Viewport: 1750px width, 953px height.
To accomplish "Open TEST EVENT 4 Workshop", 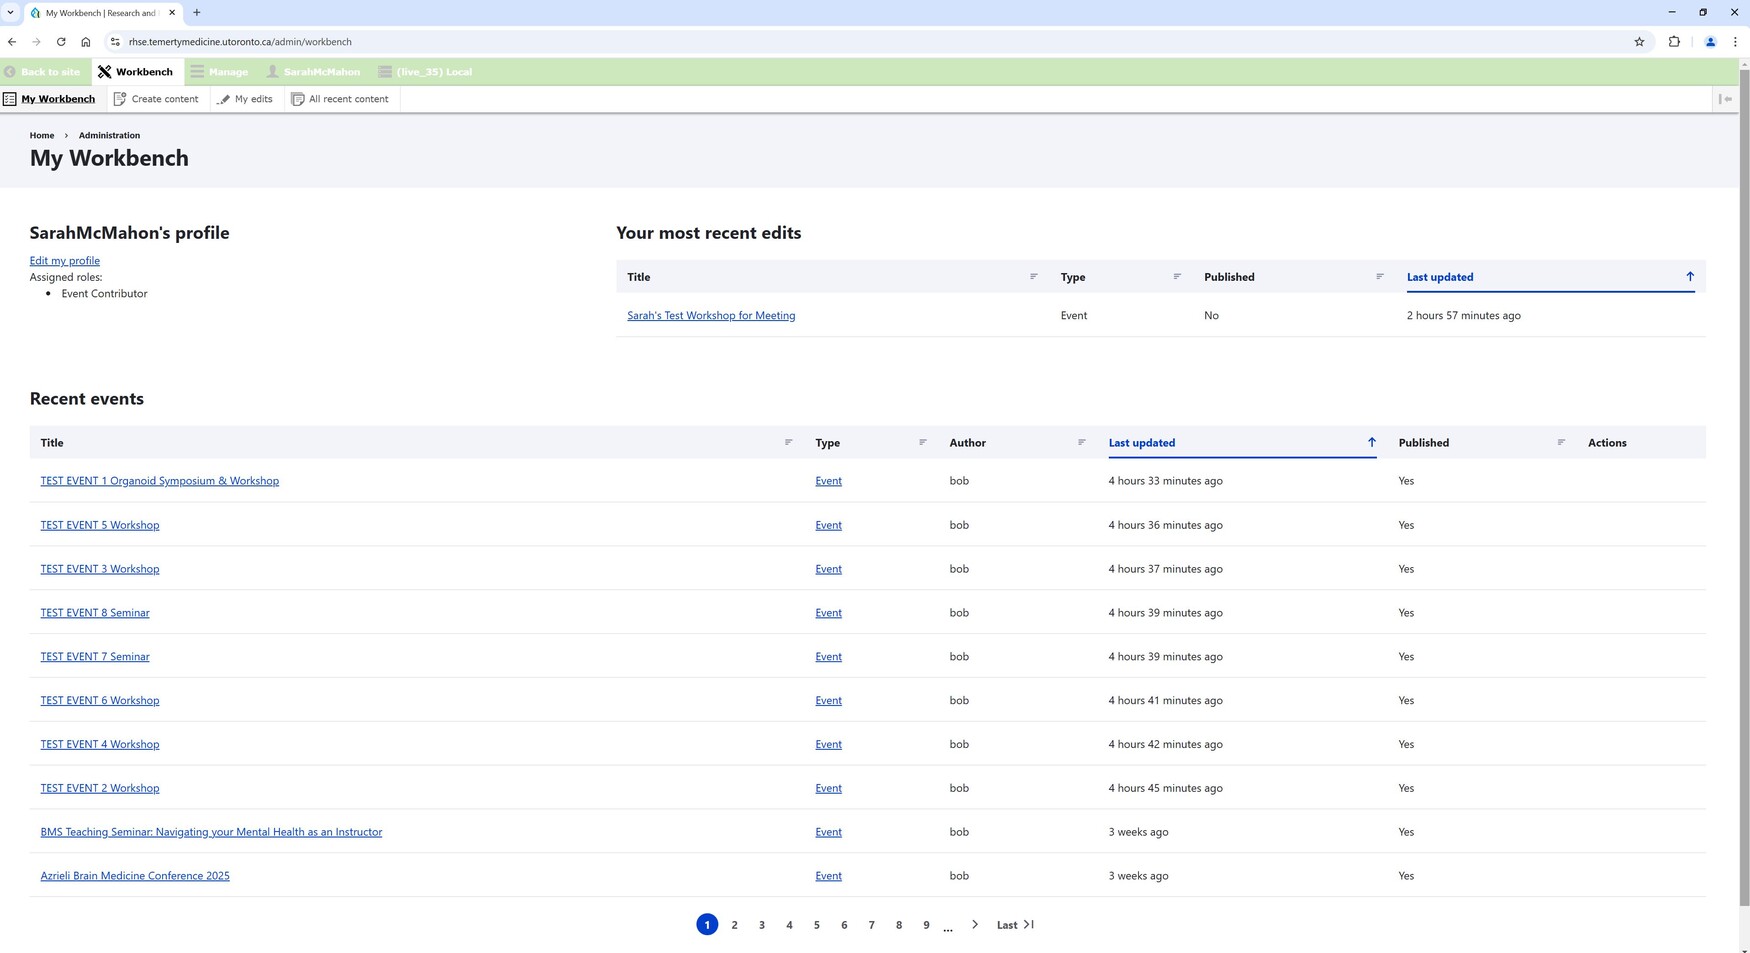I will 100,745.
